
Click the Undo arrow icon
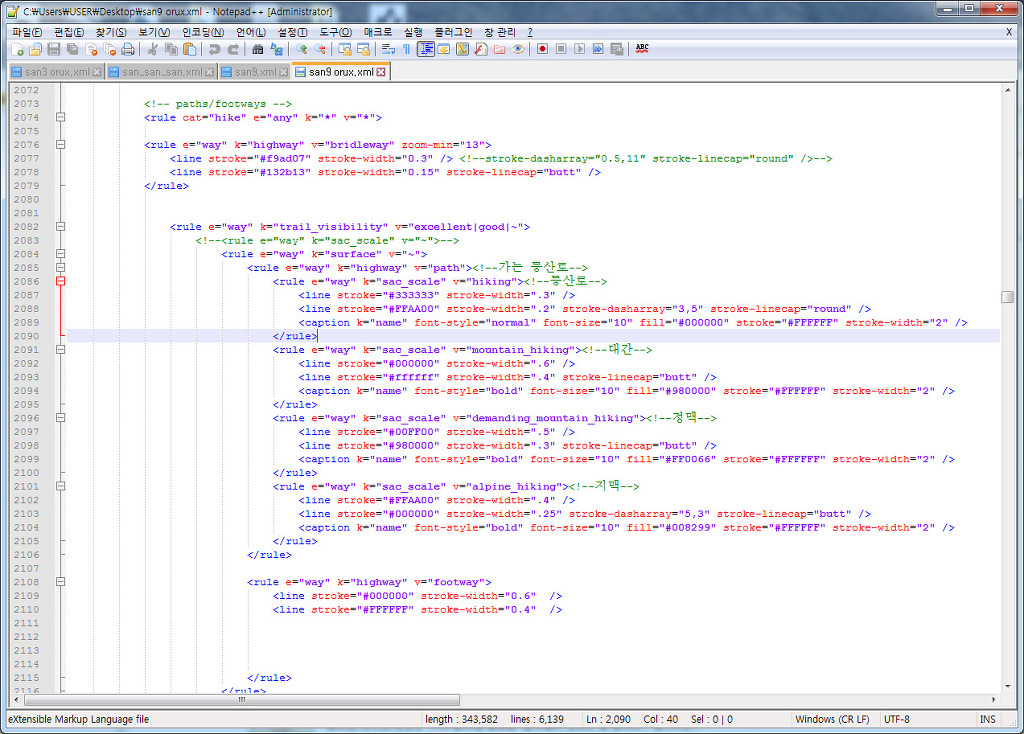214,49
